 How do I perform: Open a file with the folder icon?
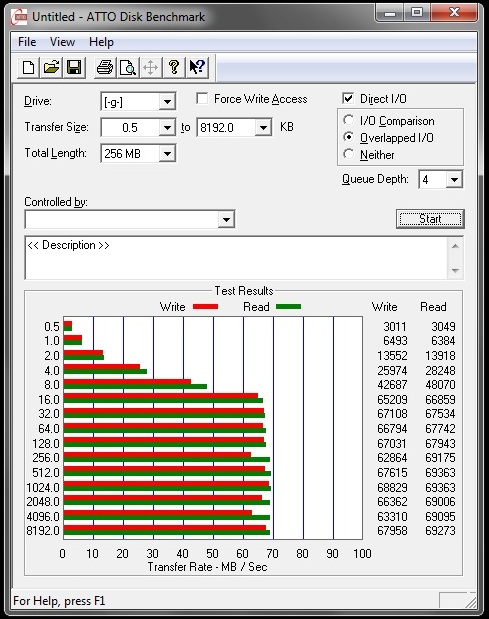point(51,67)
